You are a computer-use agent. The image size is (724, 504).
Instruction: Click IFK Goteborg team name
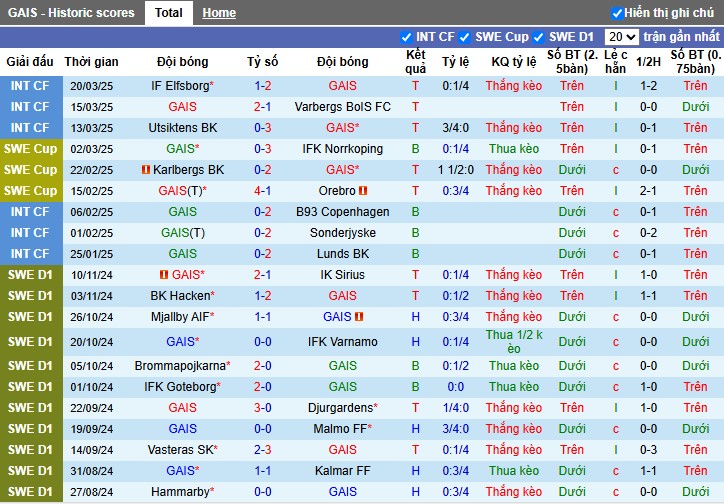(180, 387)
